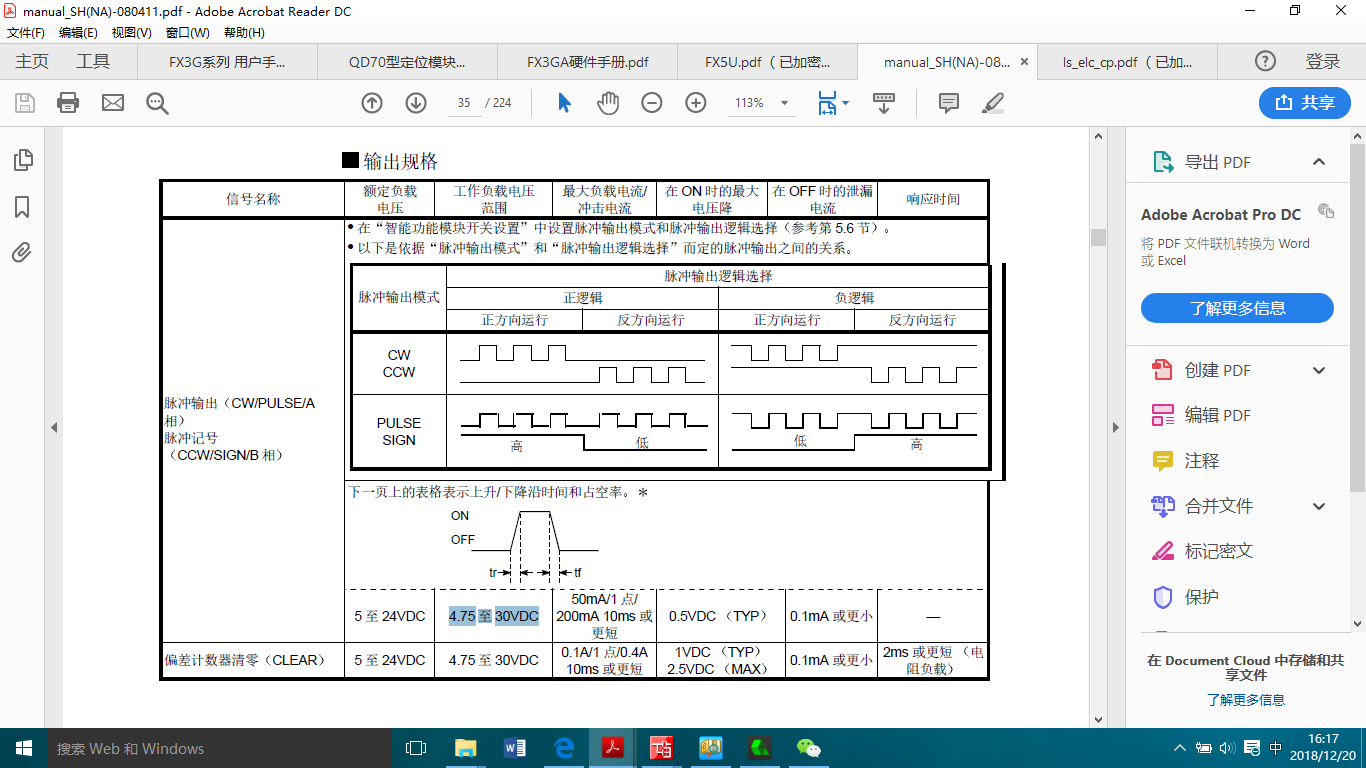The image size is (1366, 768).
Task: Go to next page arrow icon
Action: (x=416, y=103)
